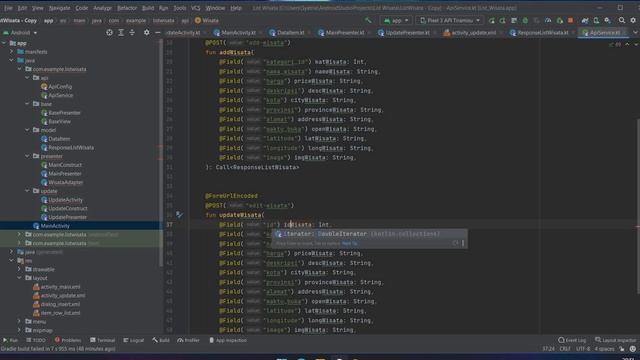Open the Profiler tool window
This screenshot has height=360, width=640.
(189, 340)
